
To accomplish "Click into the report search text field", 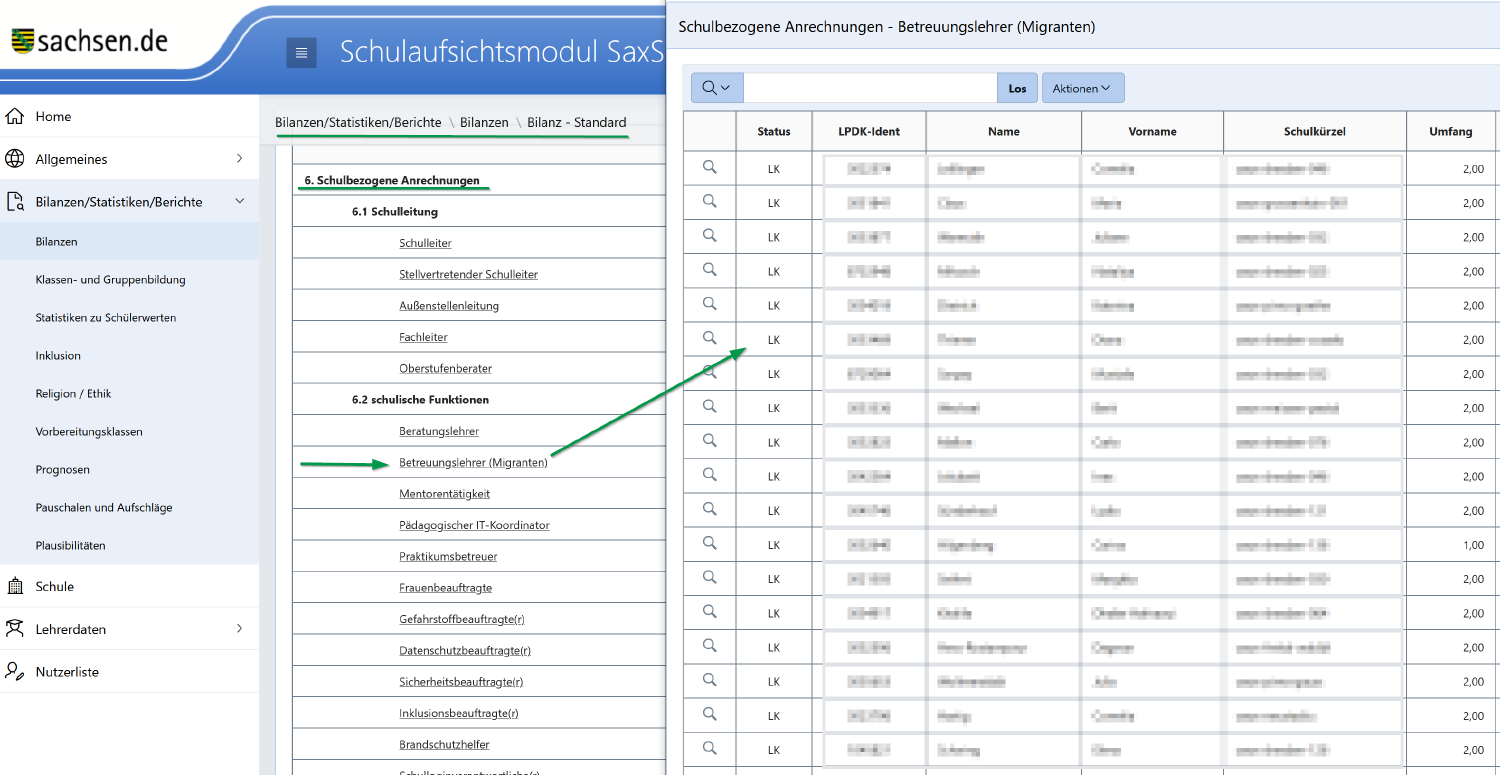I will click(x=869, y=88).
